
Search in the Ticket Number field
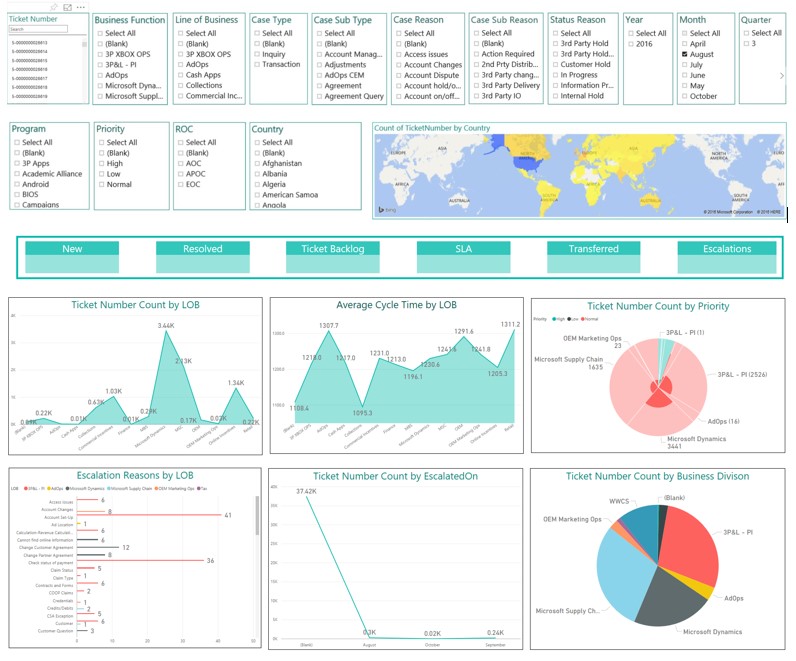(x=38, y=29)
